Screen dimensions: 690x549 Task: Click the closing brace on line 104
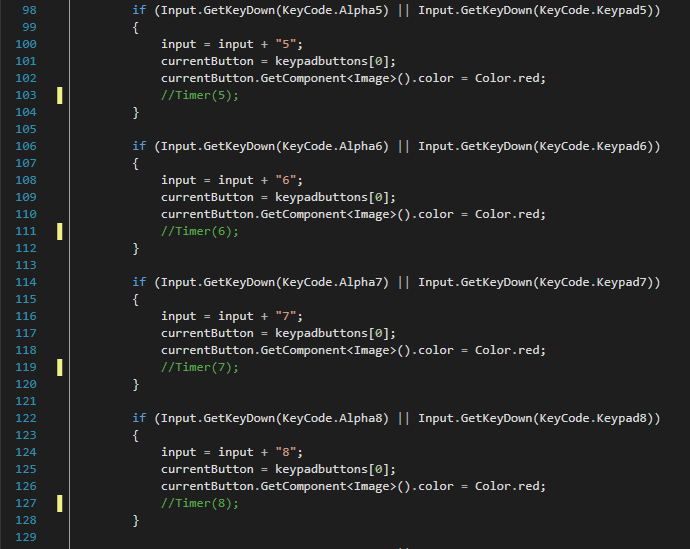[136, 113]
